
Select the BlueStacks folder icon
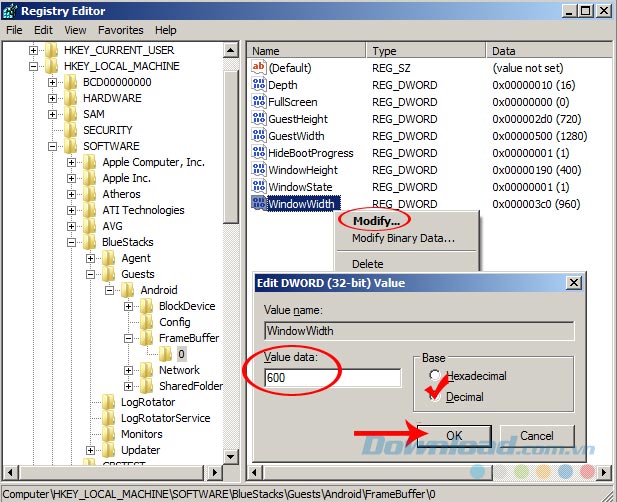click(x=90, y=242)
